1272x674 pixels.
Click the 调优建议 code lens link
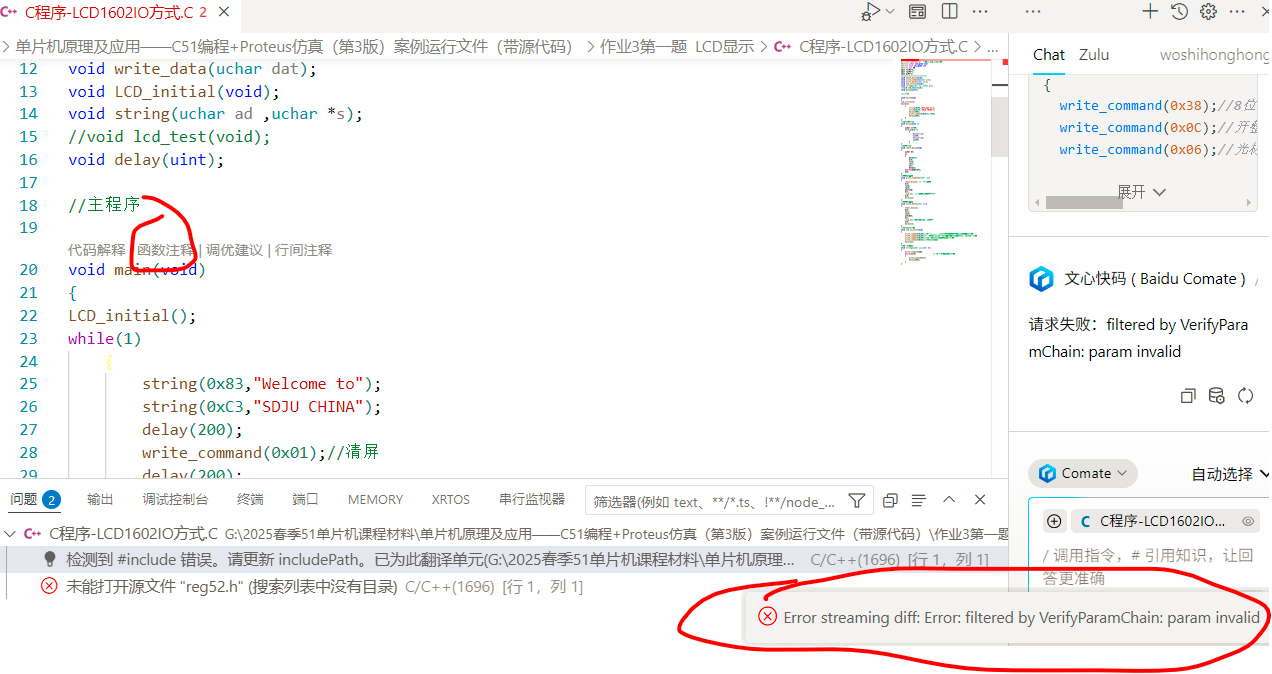coord(235,250)
